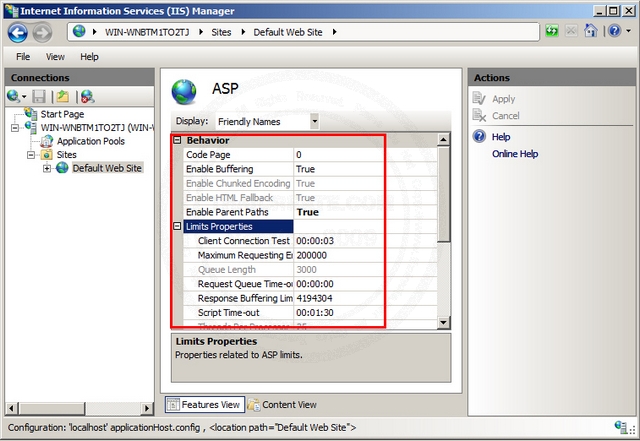The image size is (640, 441).
Task: Collapse the Sites node expander
Action: 31,155
